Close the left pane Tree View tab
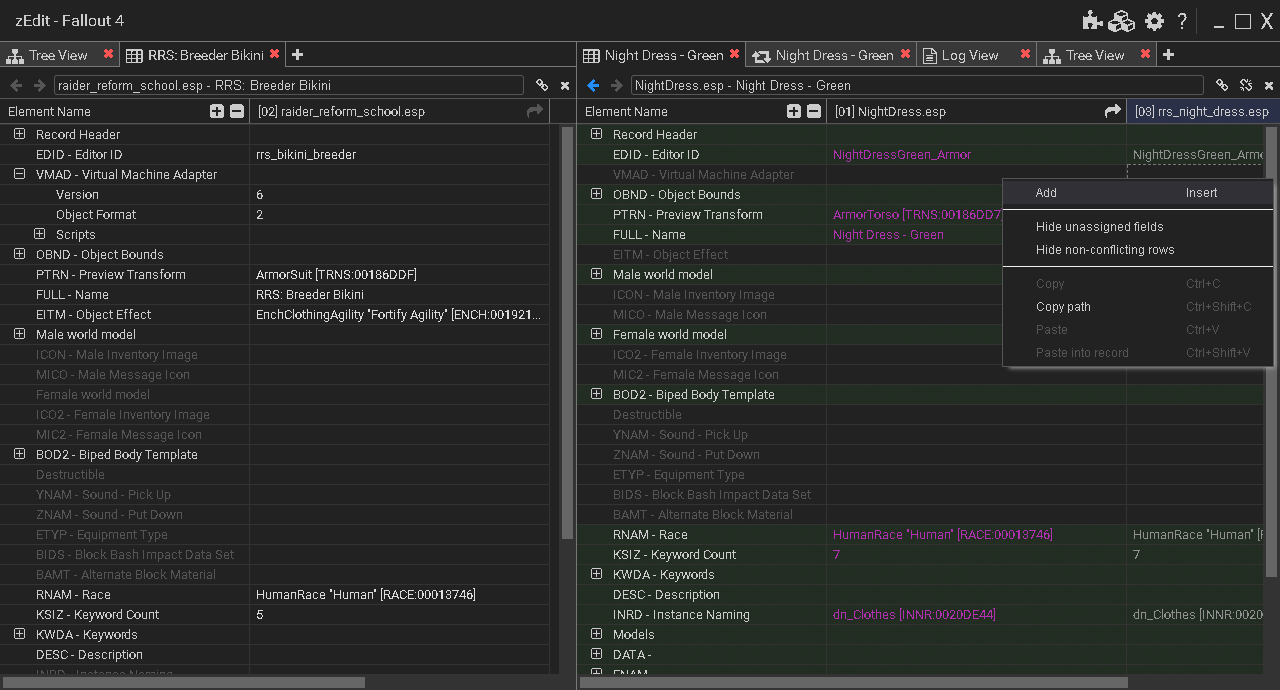Screen dimensions: 1280x690 108,55
